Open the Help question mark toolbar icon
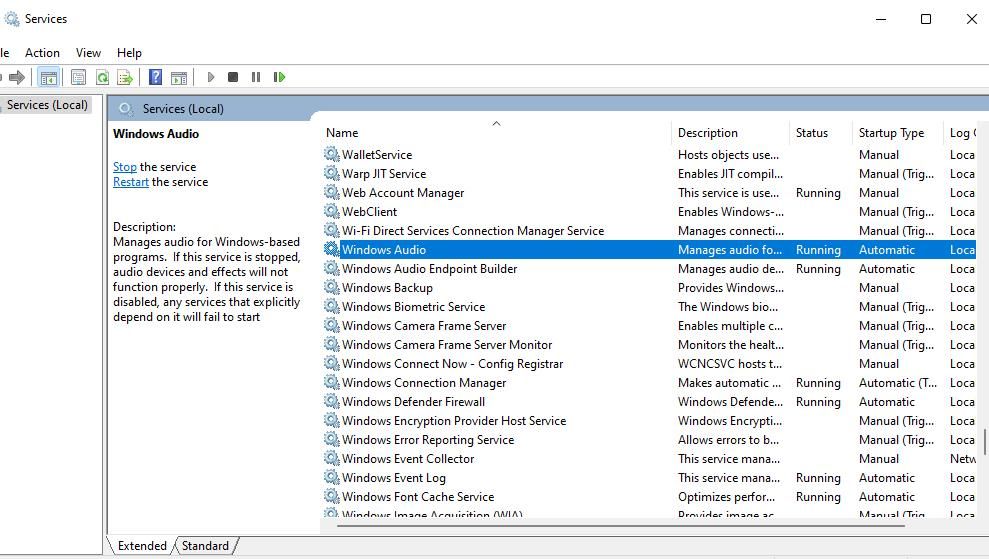This screenshot has width=989, height=559. tap(155, 77)
